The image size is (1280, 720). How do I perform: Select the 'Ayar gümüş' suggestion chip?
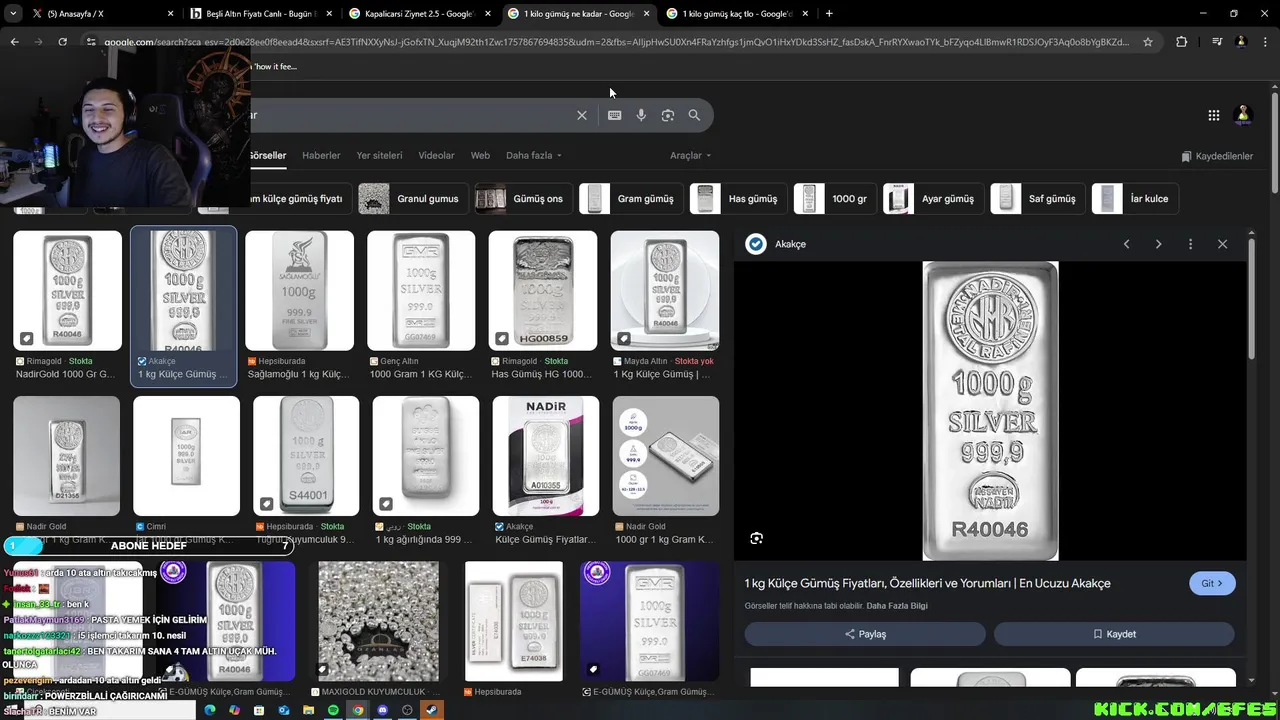tap(933, 199)
